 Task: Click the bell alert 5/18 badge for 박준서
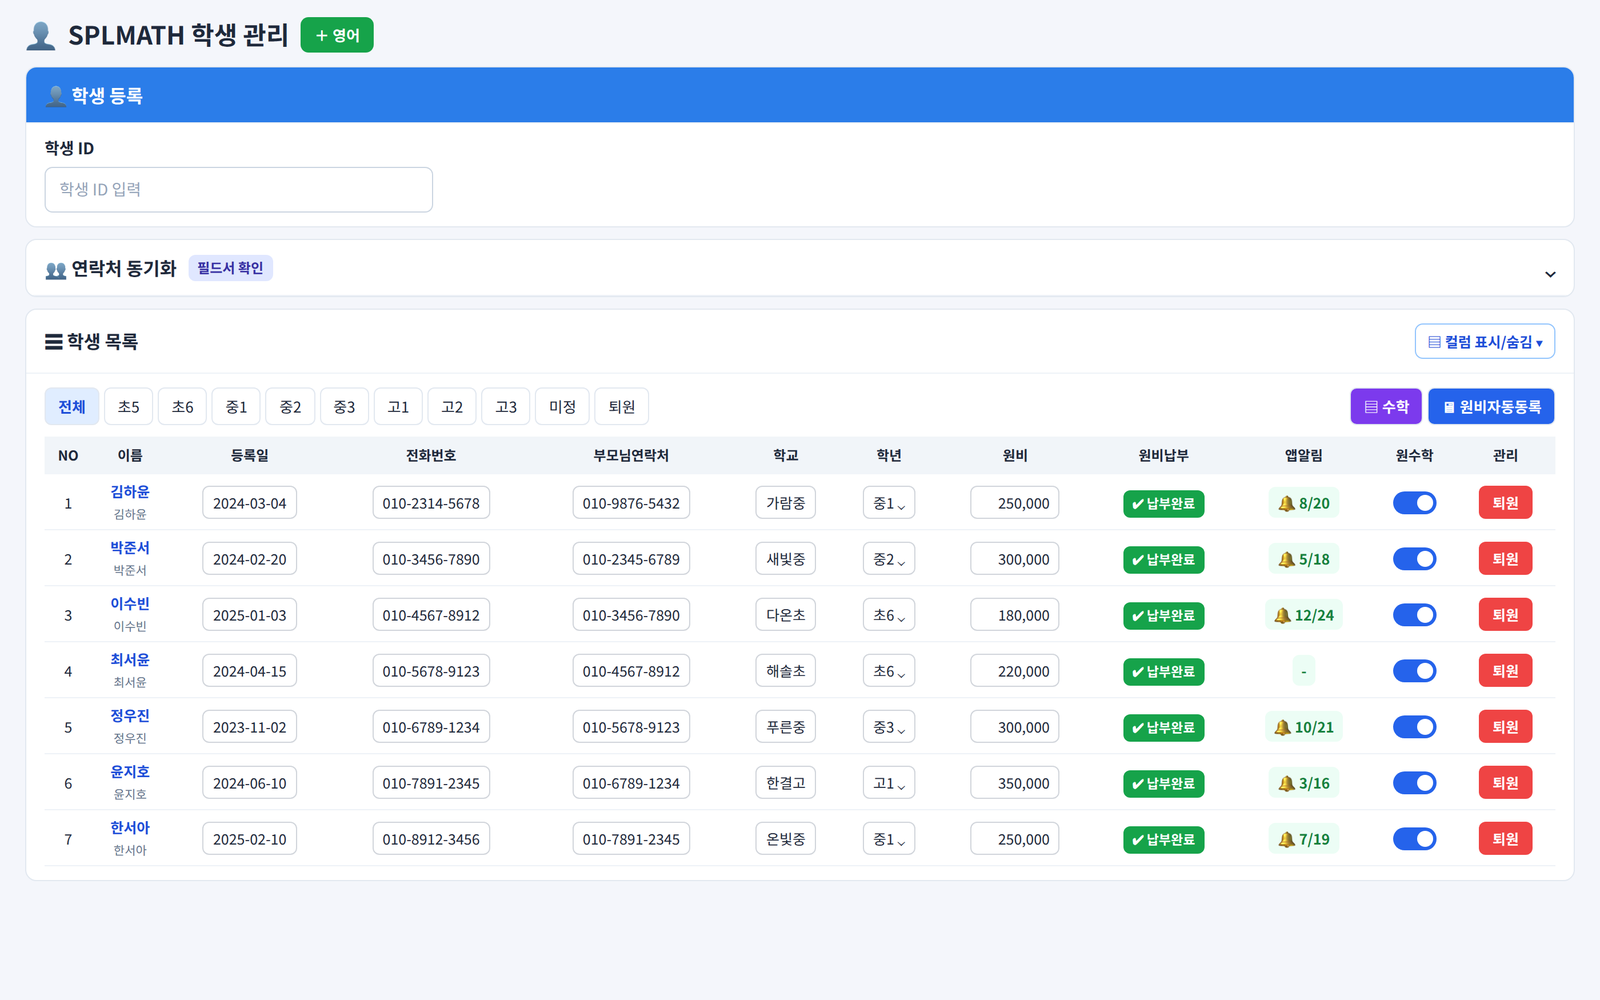pos(1304,559)
